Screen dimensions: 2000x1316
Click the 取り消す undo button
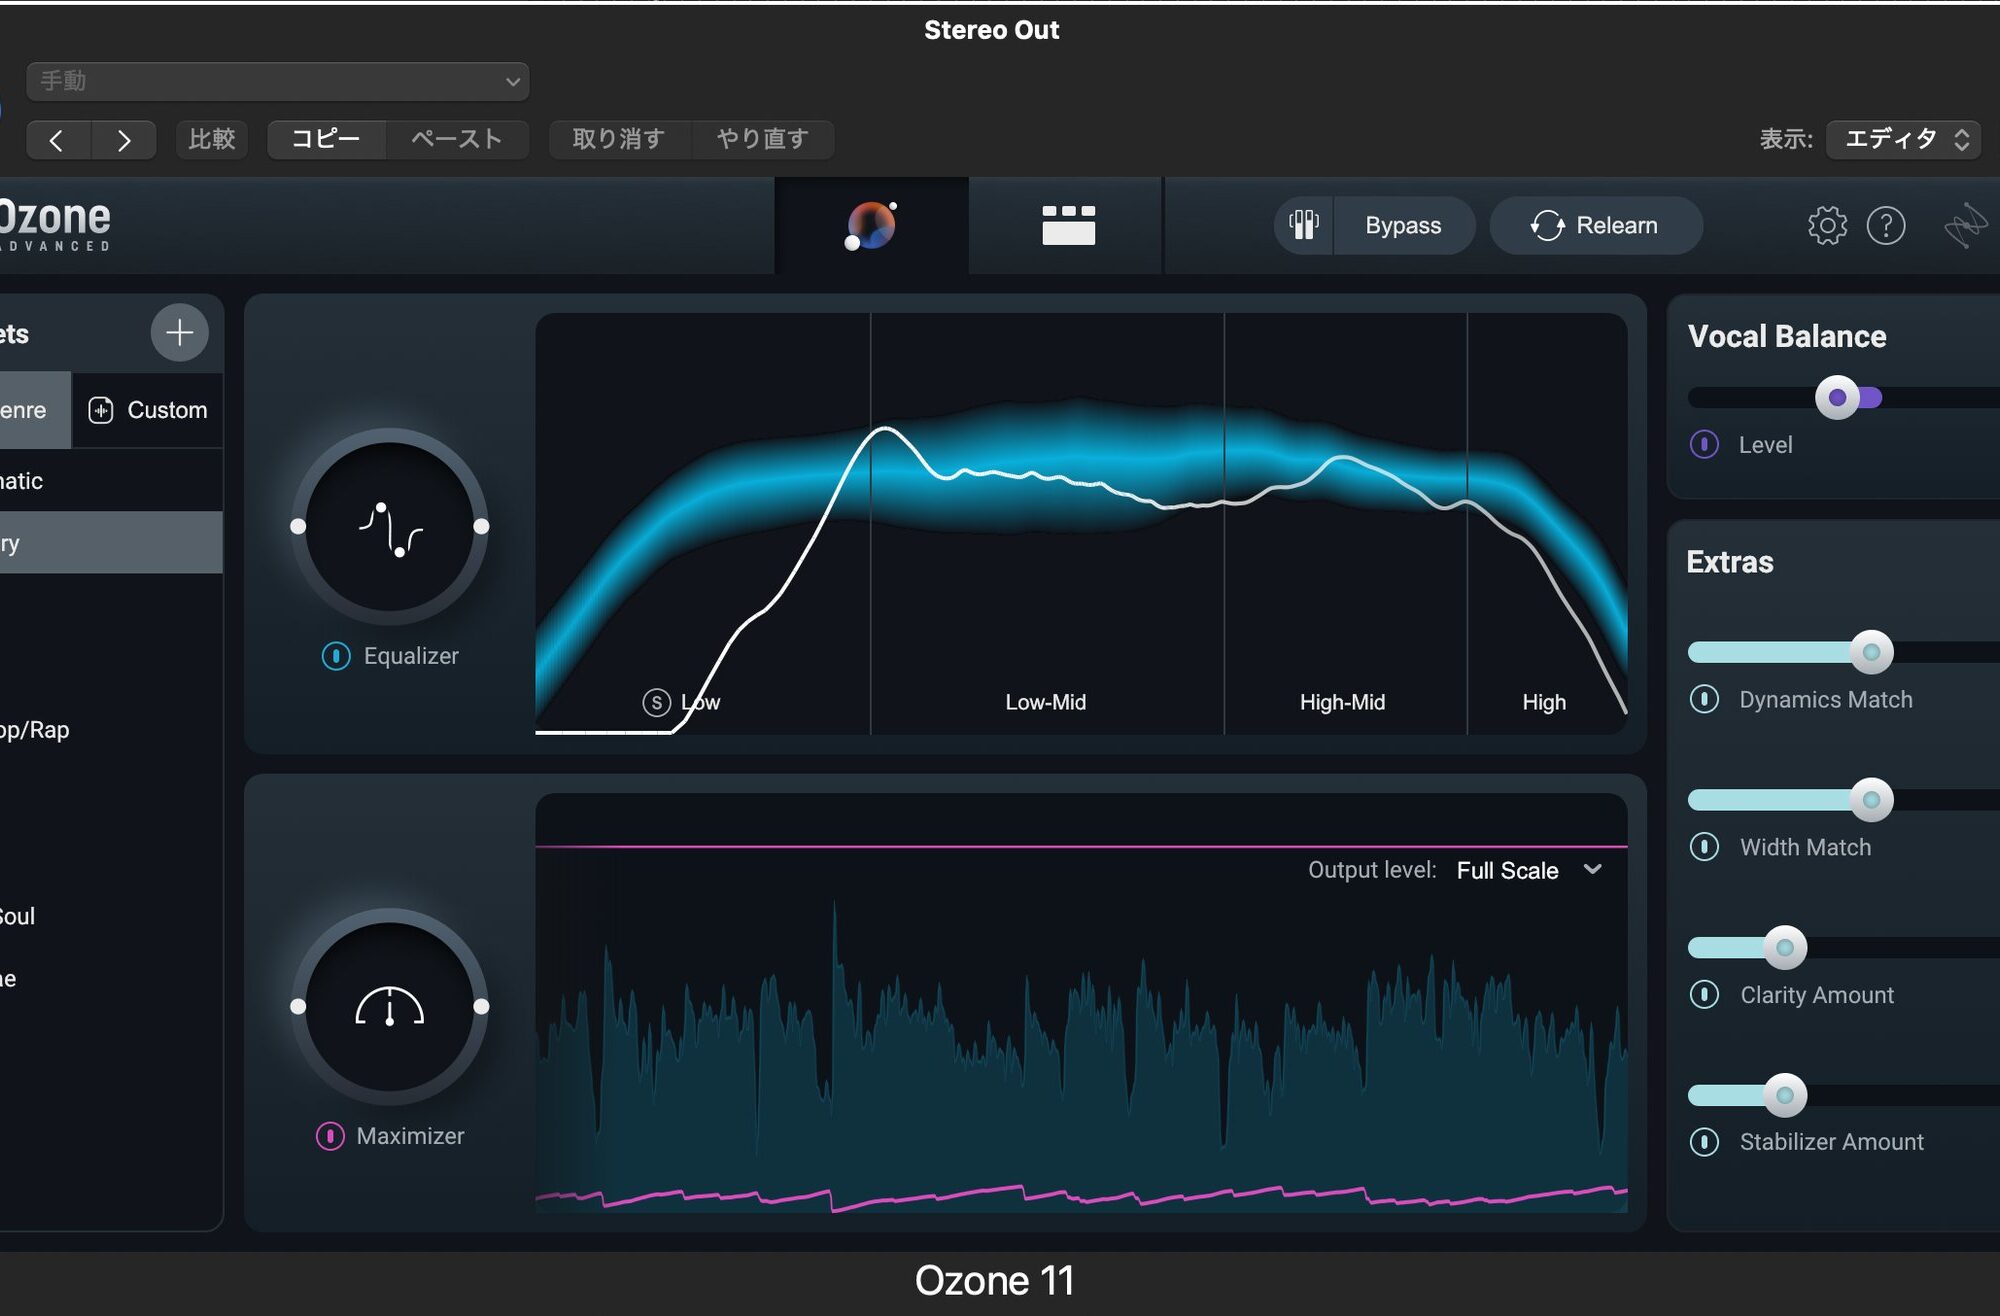tap(619, 139)
